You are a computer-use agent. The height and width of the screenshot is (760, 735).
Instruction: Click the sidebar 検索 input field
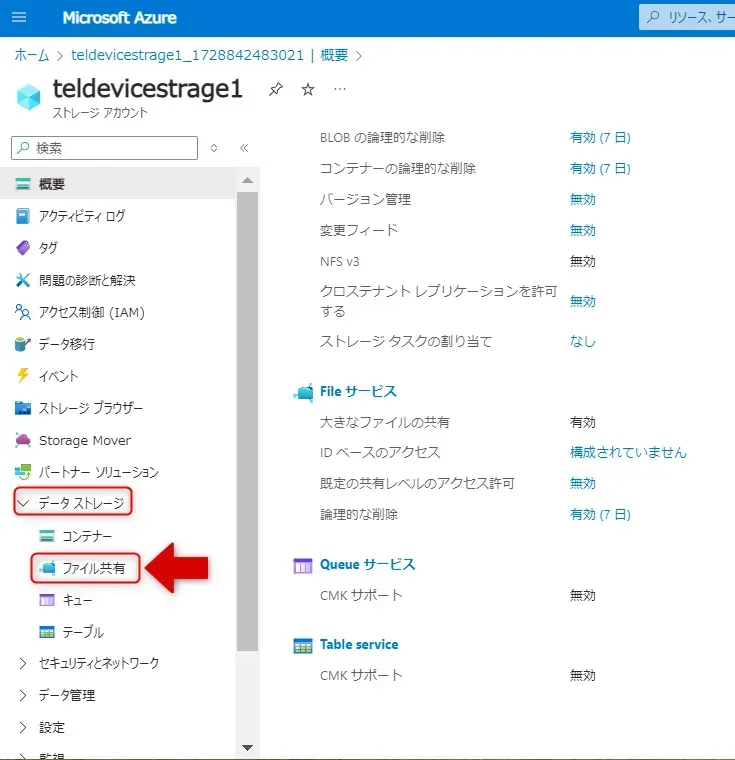pyautogui.click(x=104, y=148)
